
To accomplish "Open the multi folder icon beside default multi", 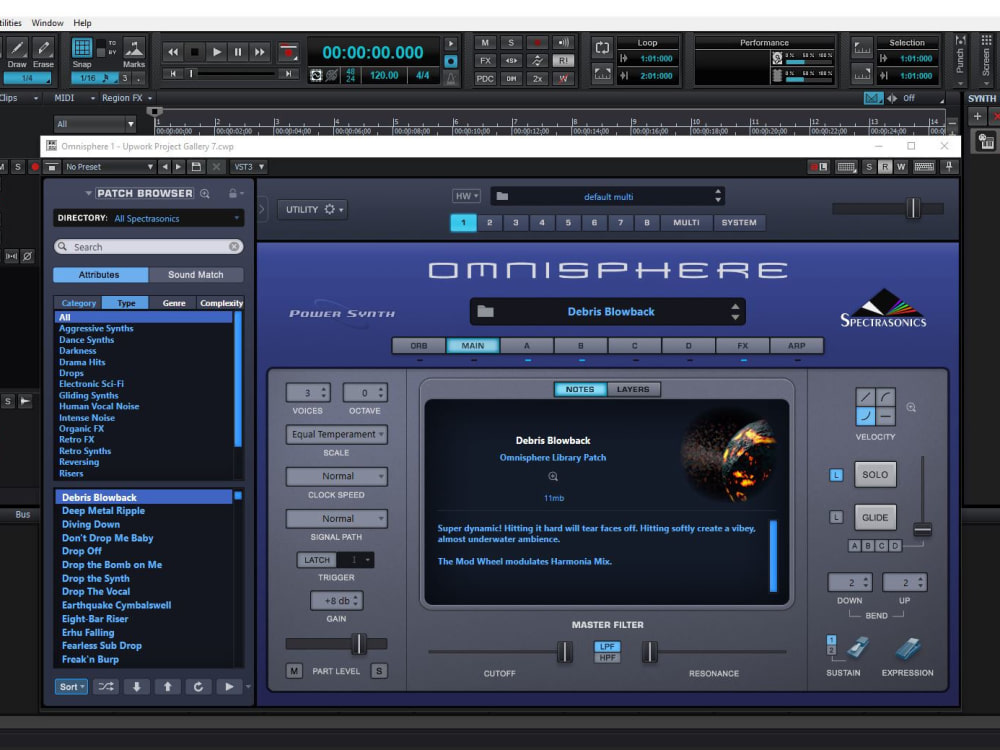I will click(503, 196).
